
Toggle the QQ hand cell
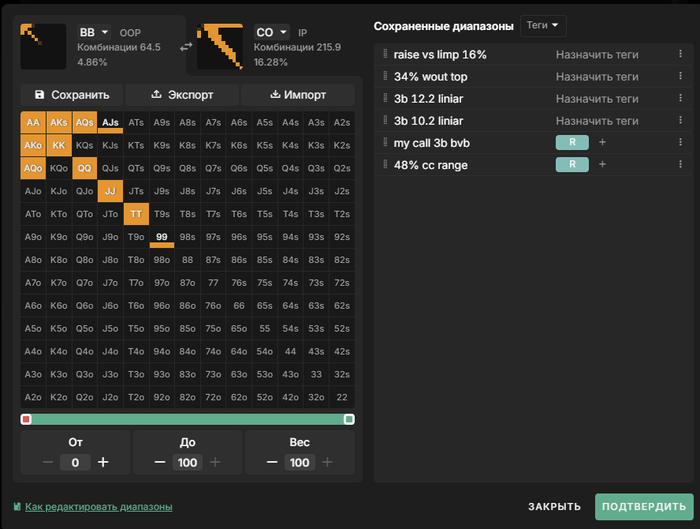point(84,168)
